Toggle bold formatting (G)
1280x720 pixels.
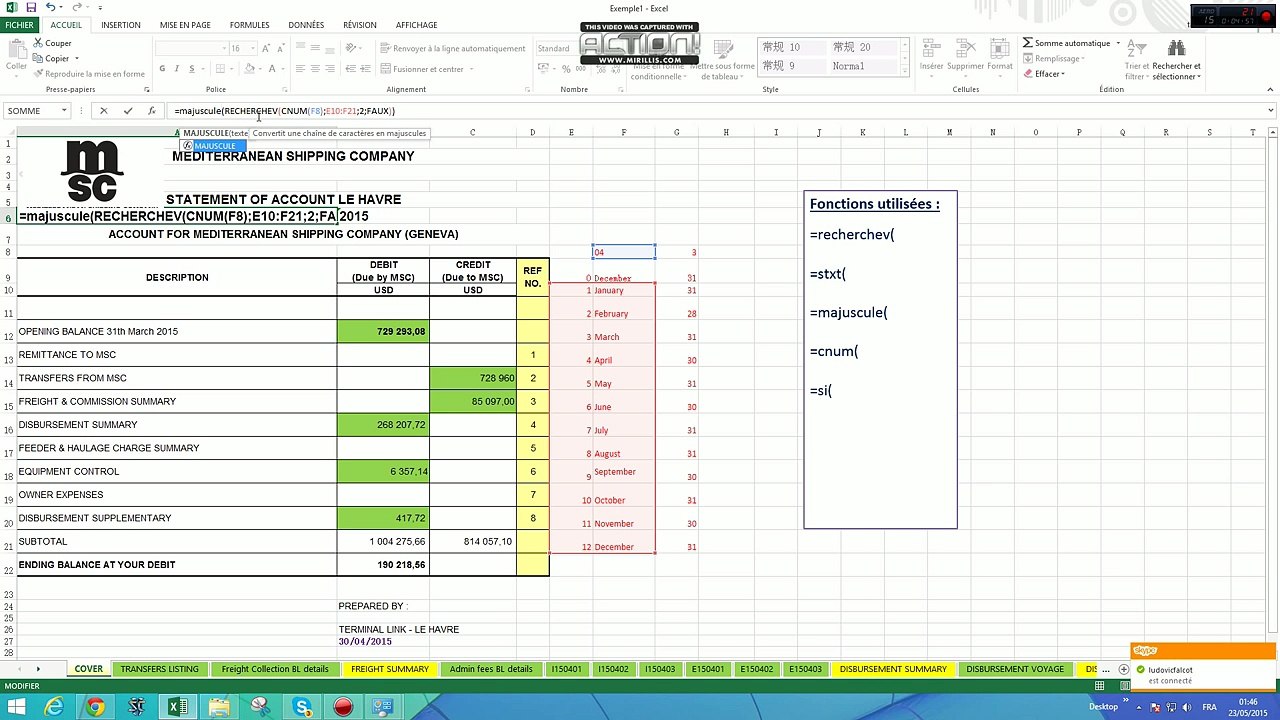[x=162, y=69]
